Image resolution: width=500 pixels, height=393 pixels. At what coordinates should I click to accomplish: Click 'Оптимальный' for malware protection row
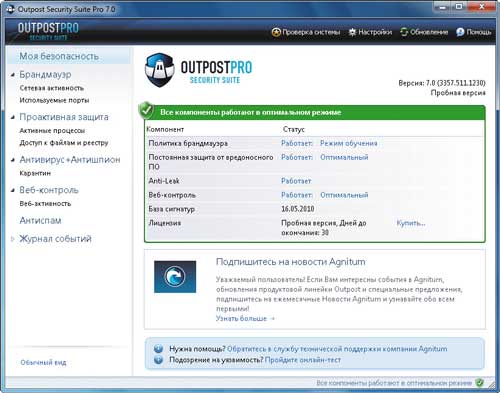point(344,157)
